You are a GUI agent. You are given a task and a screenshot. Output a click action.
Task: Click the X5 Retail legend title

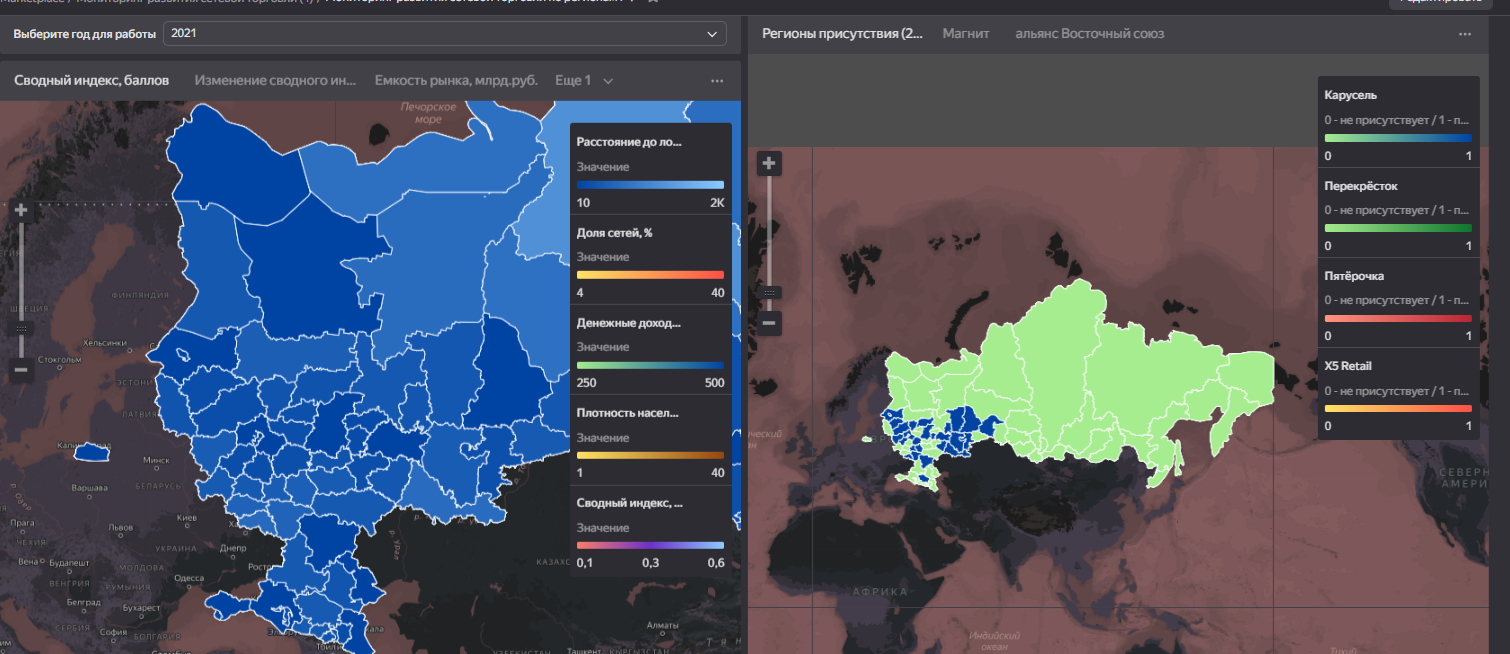click(x=1348, y=365)
